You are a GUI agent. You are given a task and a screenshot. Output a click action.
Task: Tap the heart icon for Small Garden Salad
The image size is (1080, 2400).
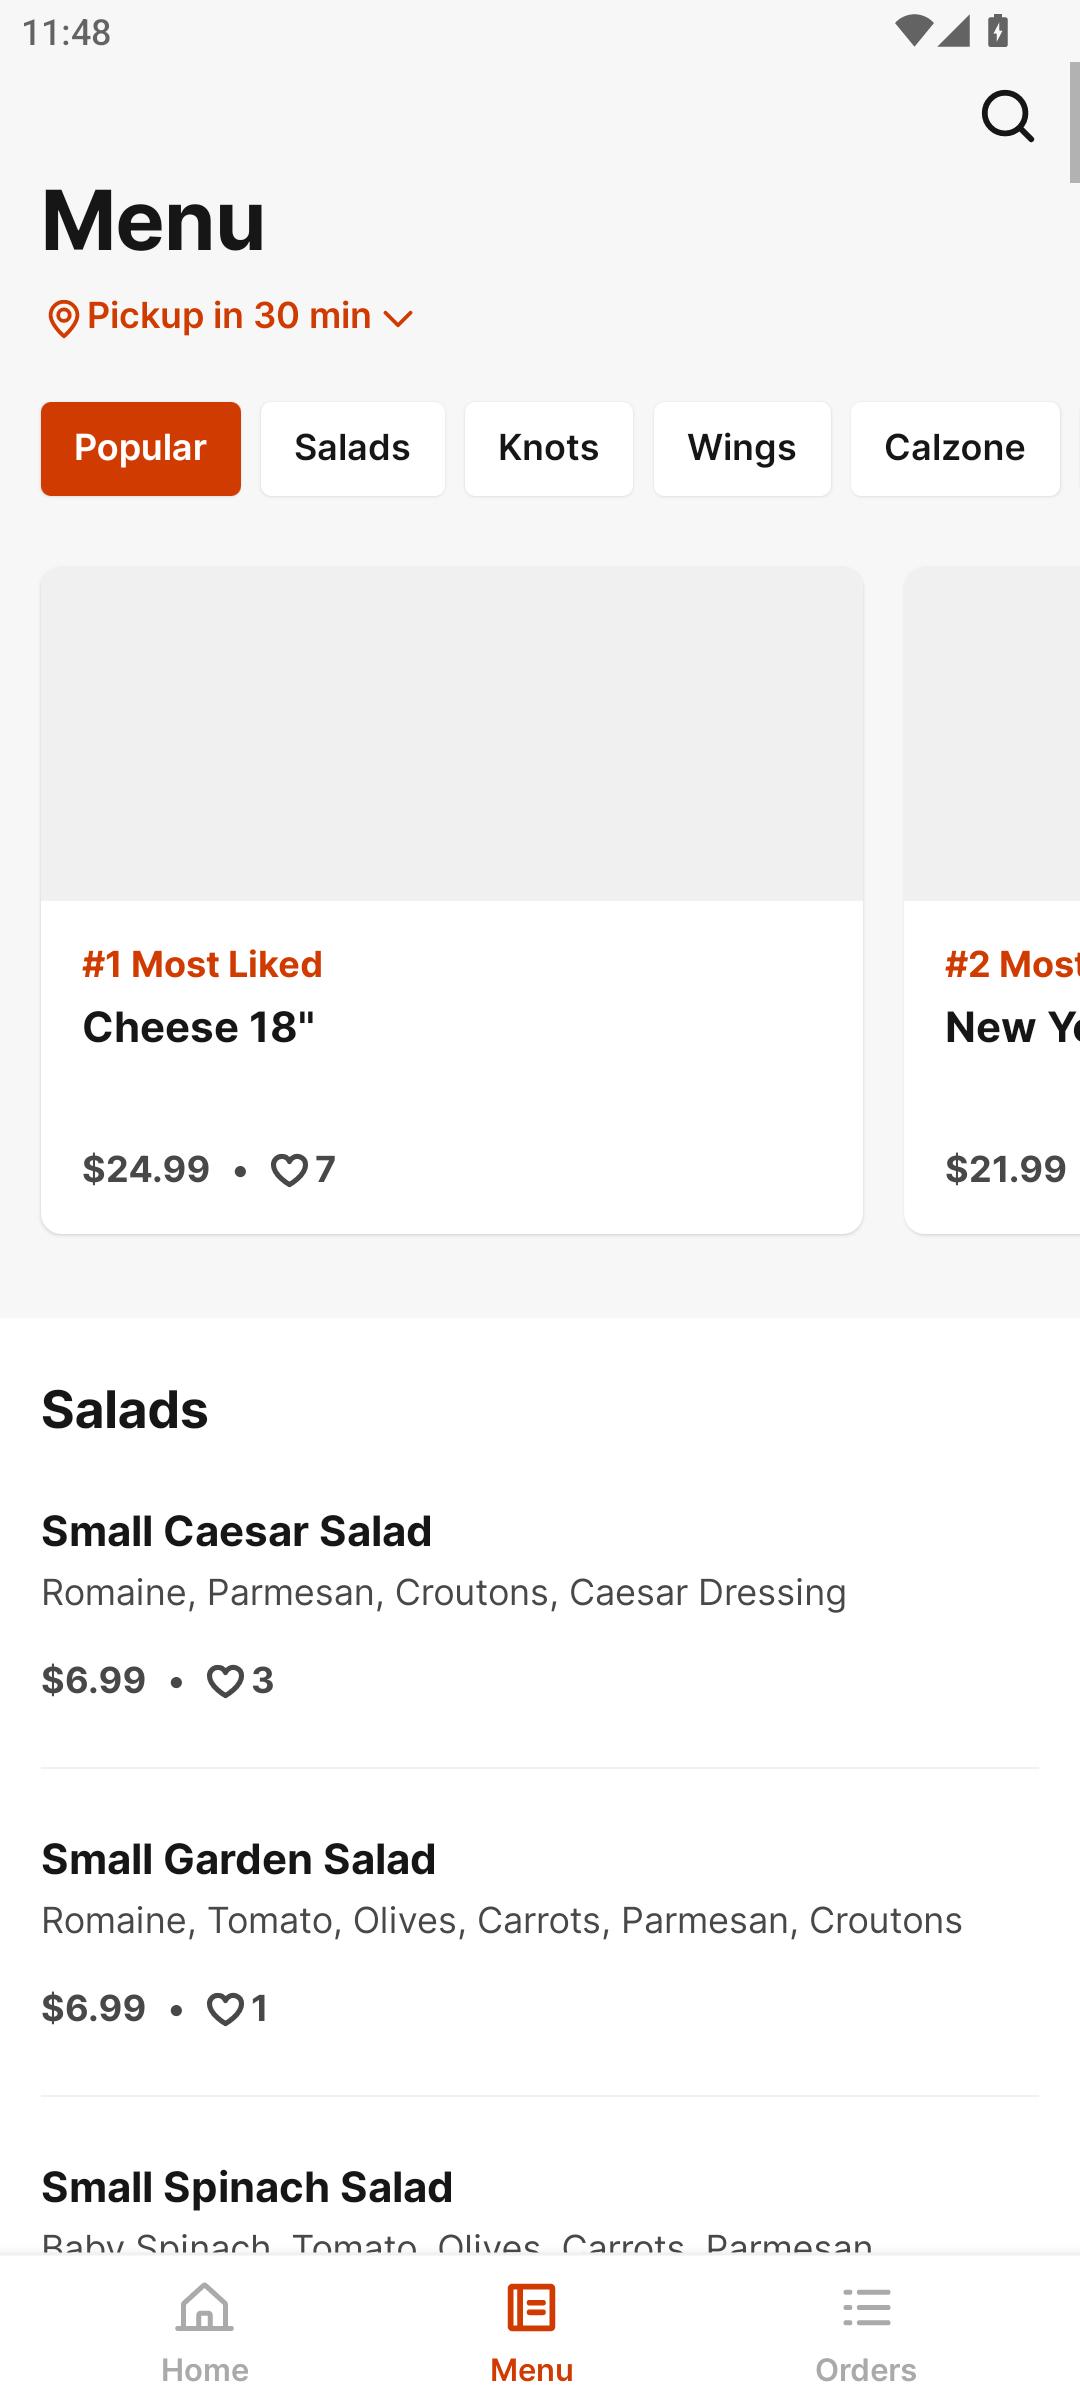point(225,2009)
